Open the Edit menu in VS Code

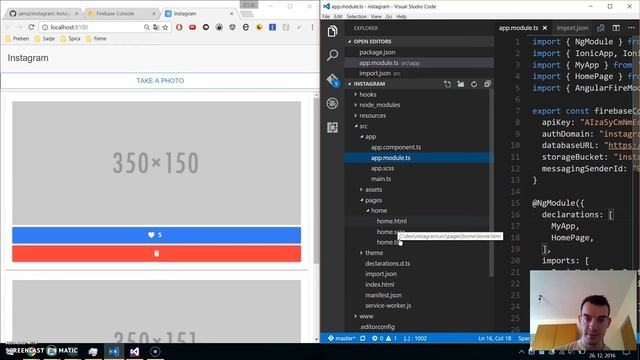tap(338, 17)
